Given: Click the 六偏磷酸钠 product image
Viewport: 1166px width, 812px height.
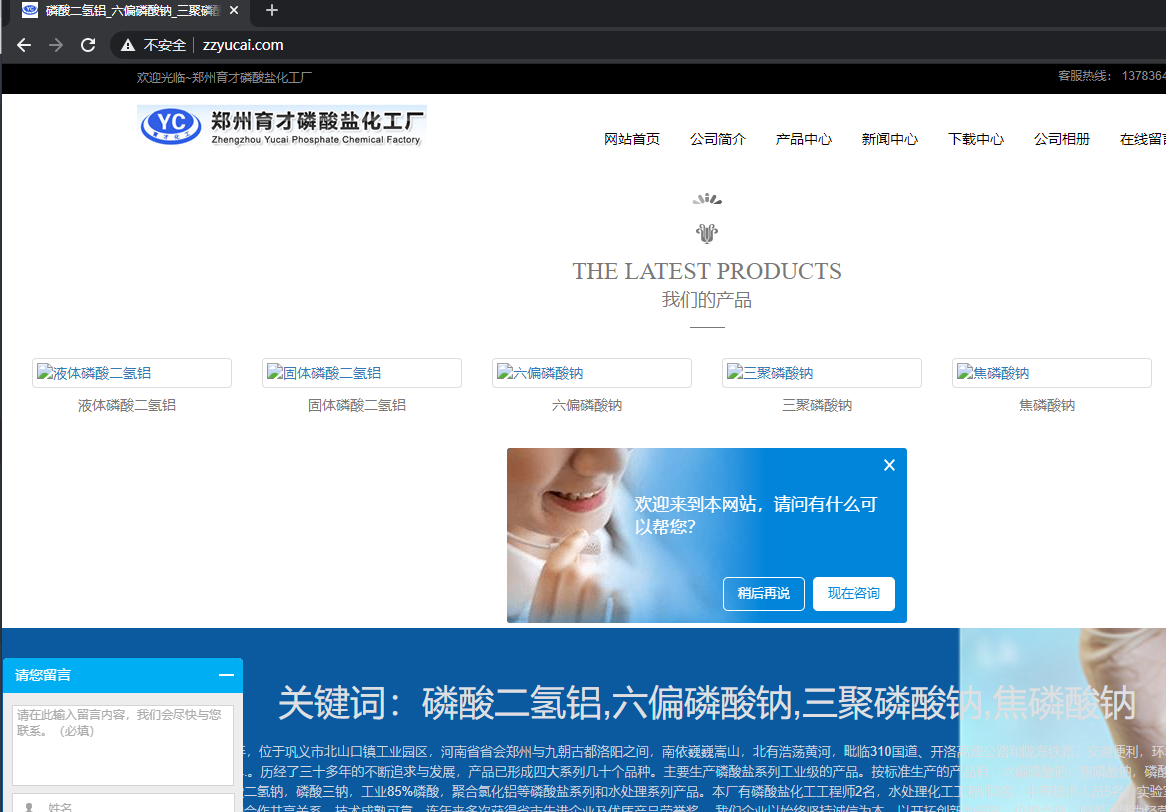Looking at the screenshot, I should click(592, 373).
